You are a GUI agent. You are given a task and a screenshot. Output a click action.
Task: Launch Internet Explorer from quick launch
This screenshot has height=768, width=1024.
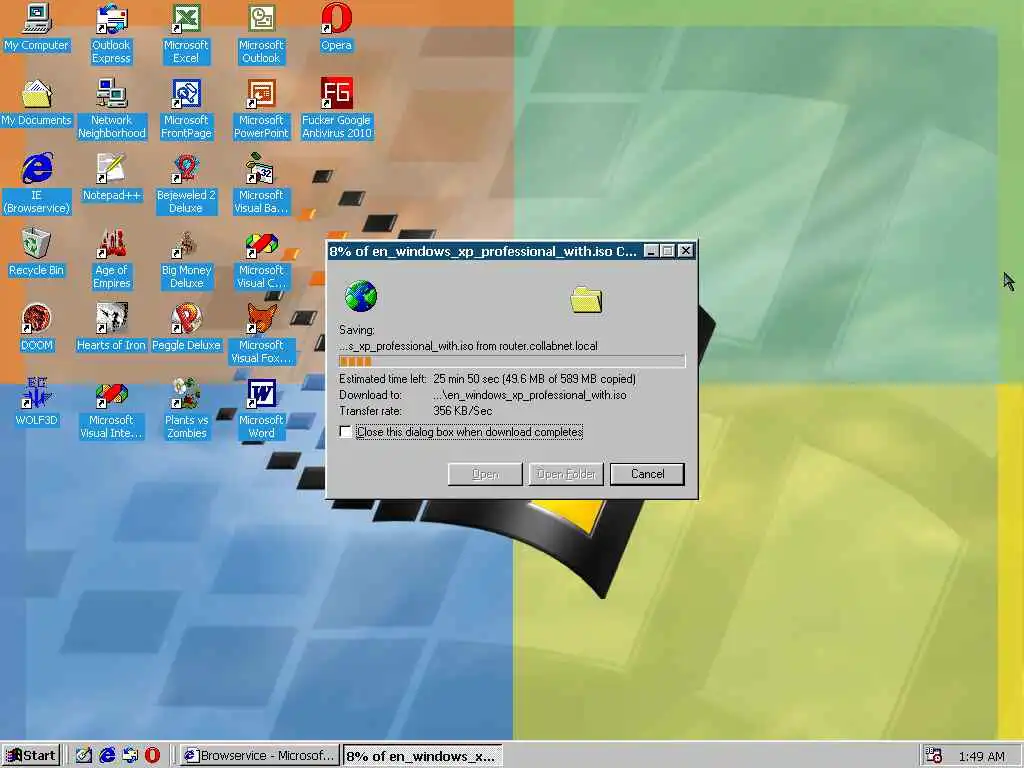[107, 756]
